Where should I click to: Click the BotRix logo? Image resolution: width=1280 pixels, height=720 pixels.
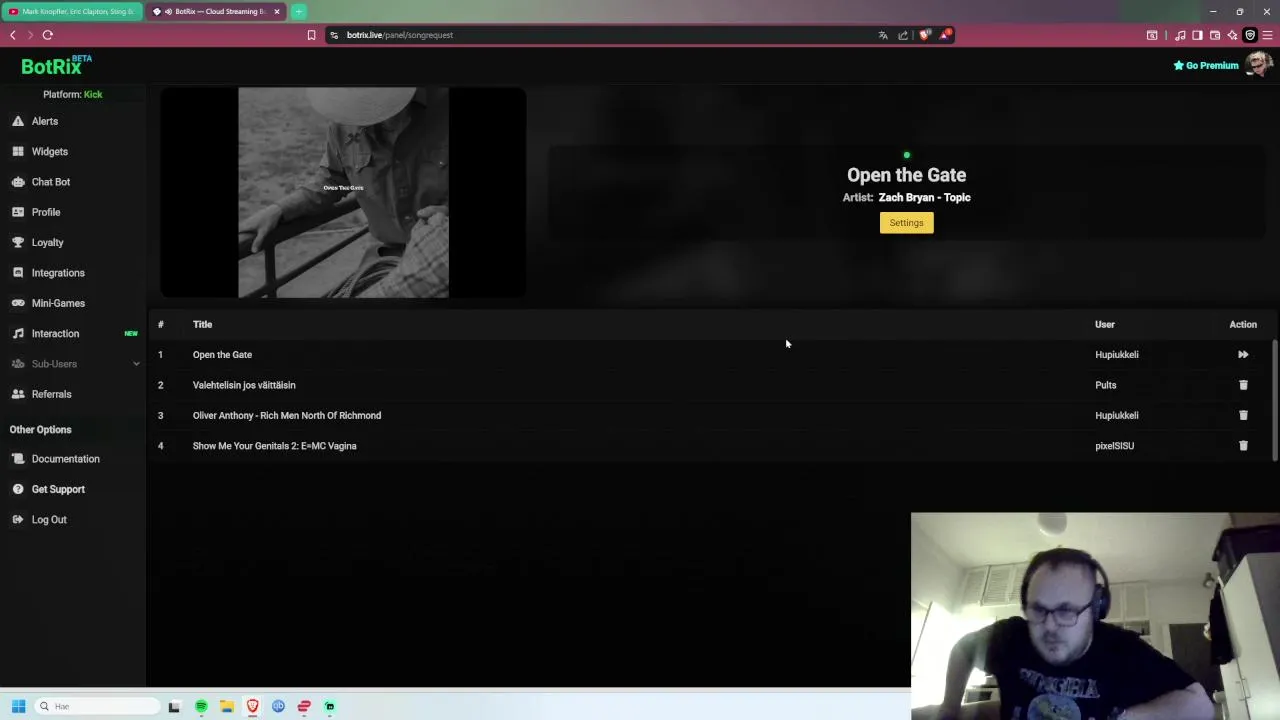[56, 66]
